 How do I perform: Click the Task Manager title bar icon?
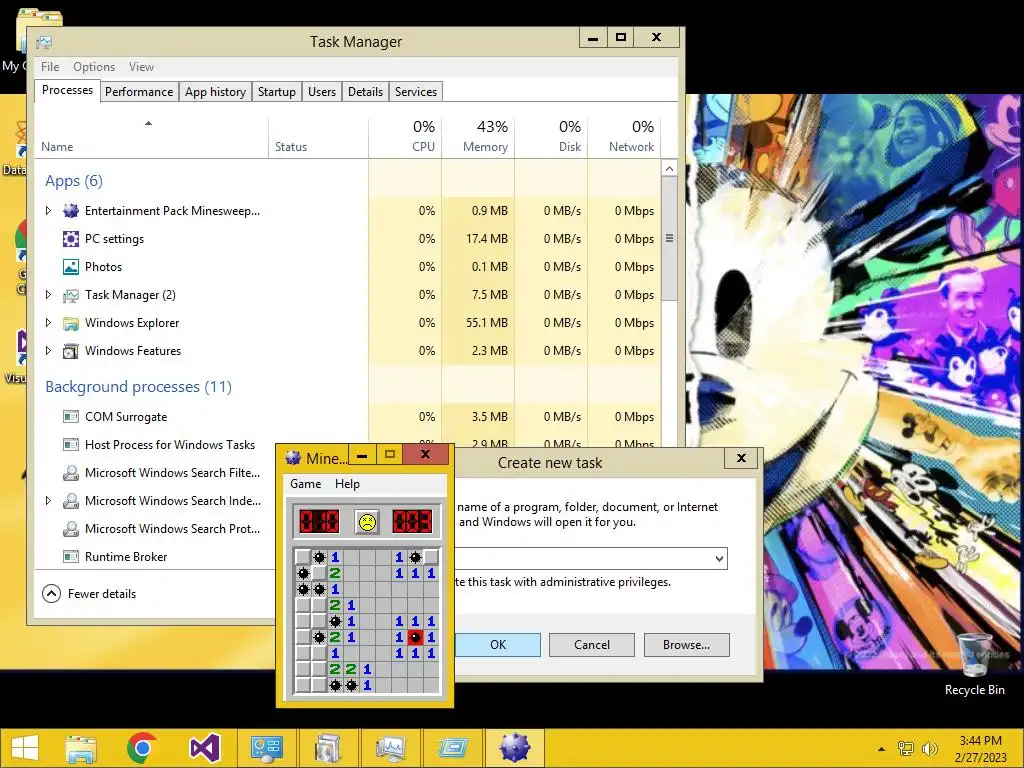pyautogui.click(x=44, y=42)
